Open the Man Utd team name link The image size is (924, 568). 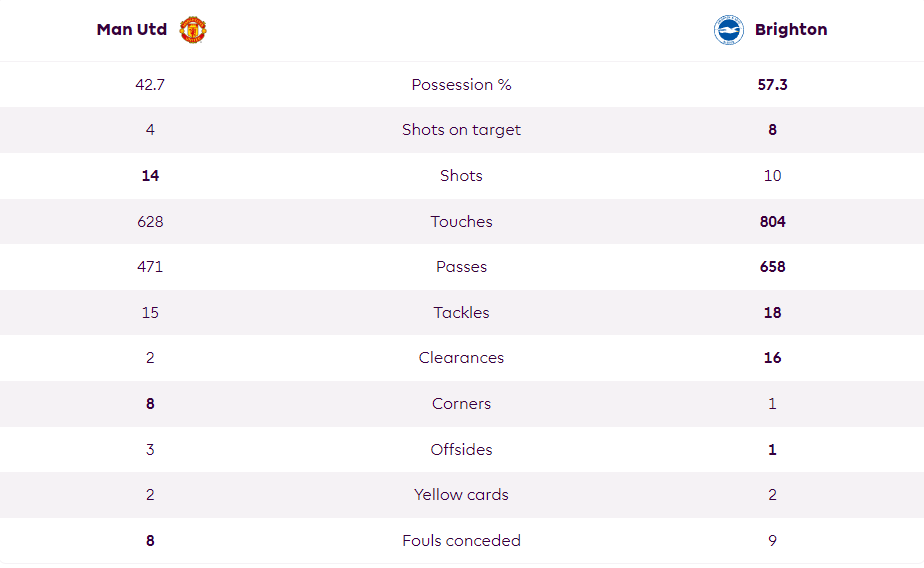[x=132, y=29]
